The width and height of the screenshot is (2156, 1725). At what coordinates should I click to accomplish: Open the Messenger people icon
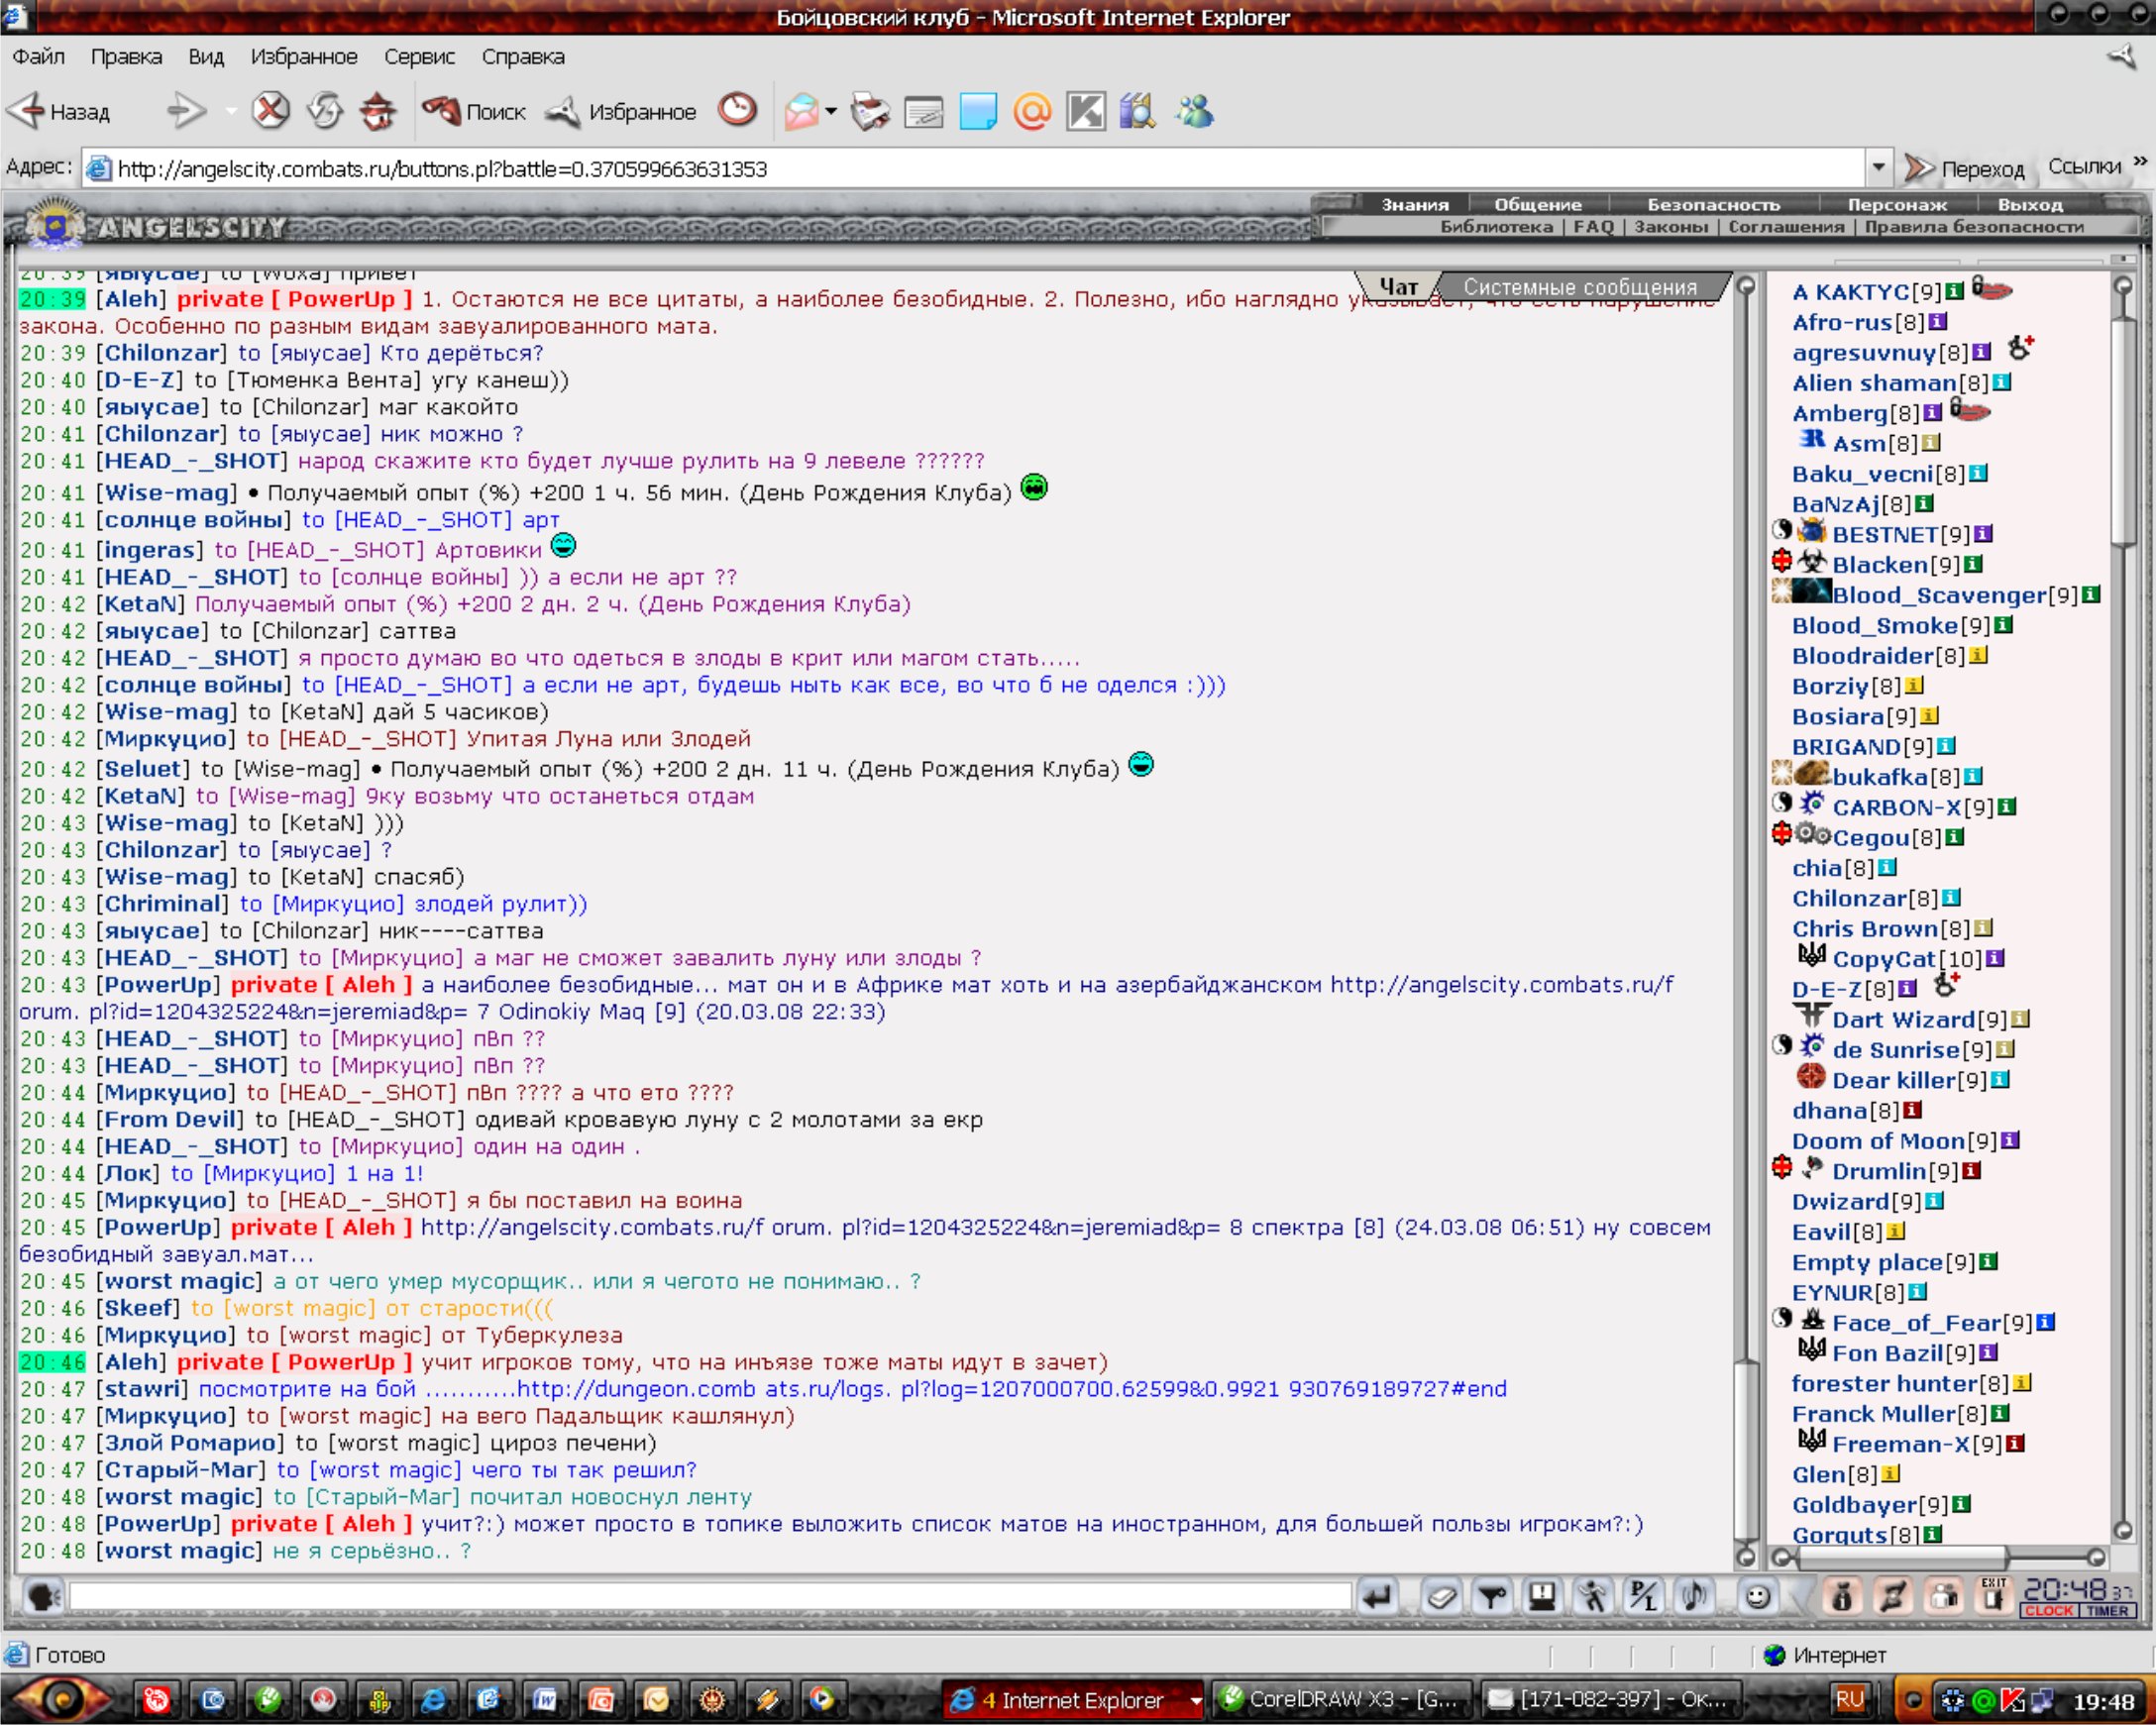tap(1194, 111)
